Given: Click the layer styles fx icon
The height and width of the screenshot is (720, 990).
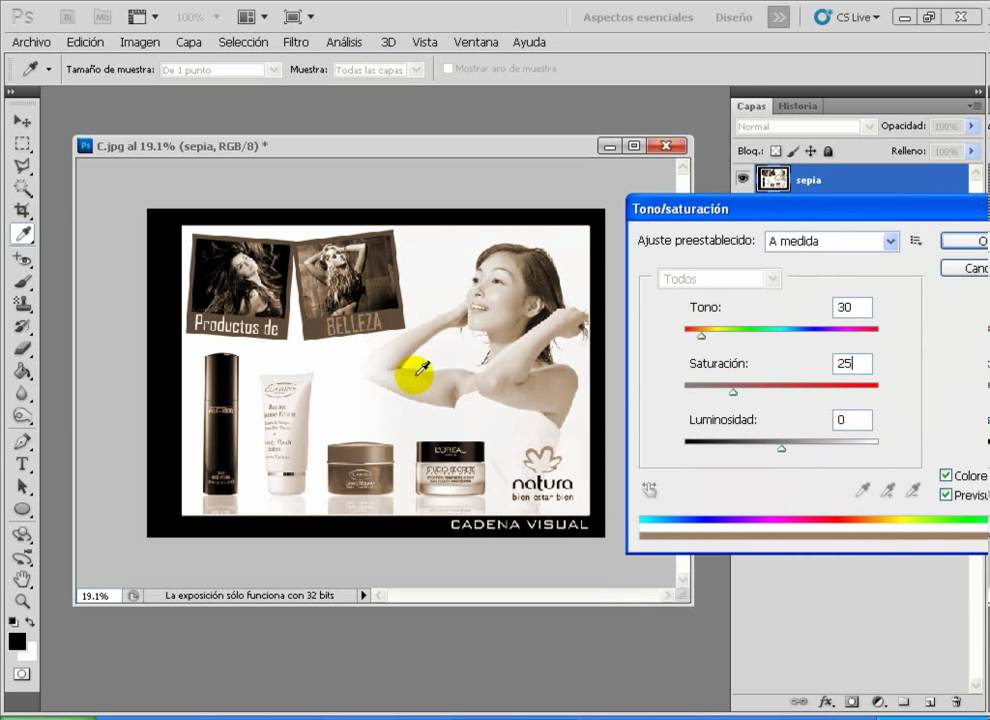Looking at the screenshot, I should [x=826, y=702].
